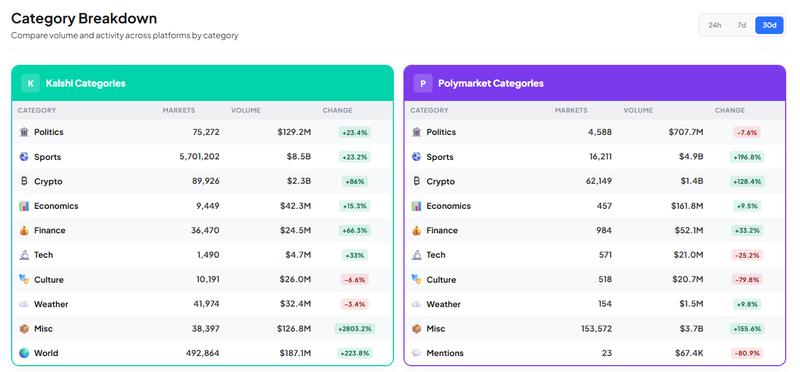The width and height of the screenshot is (800, 372).
Task: Click the Polymarket Tech -25.2% change badge
Action: [x=747, y=255]
